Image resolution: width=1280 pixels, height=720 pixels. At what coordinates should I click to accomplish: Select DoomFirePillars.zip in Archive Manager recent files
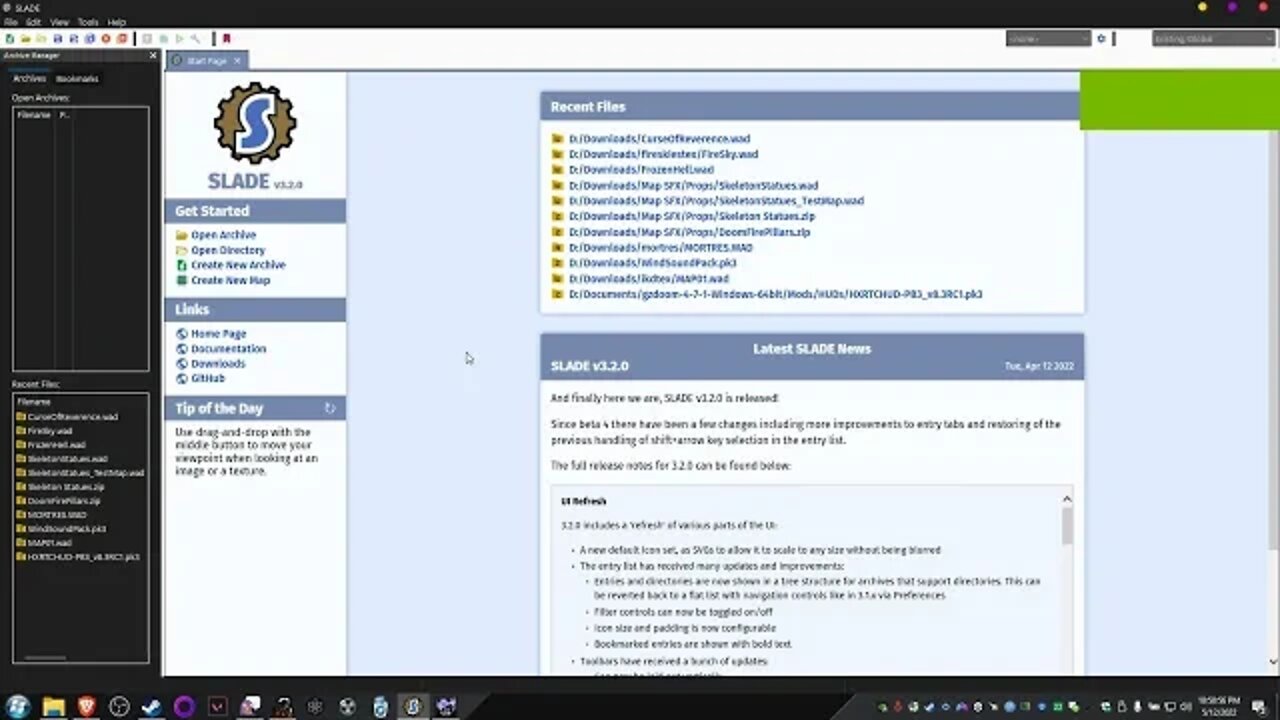64,501
